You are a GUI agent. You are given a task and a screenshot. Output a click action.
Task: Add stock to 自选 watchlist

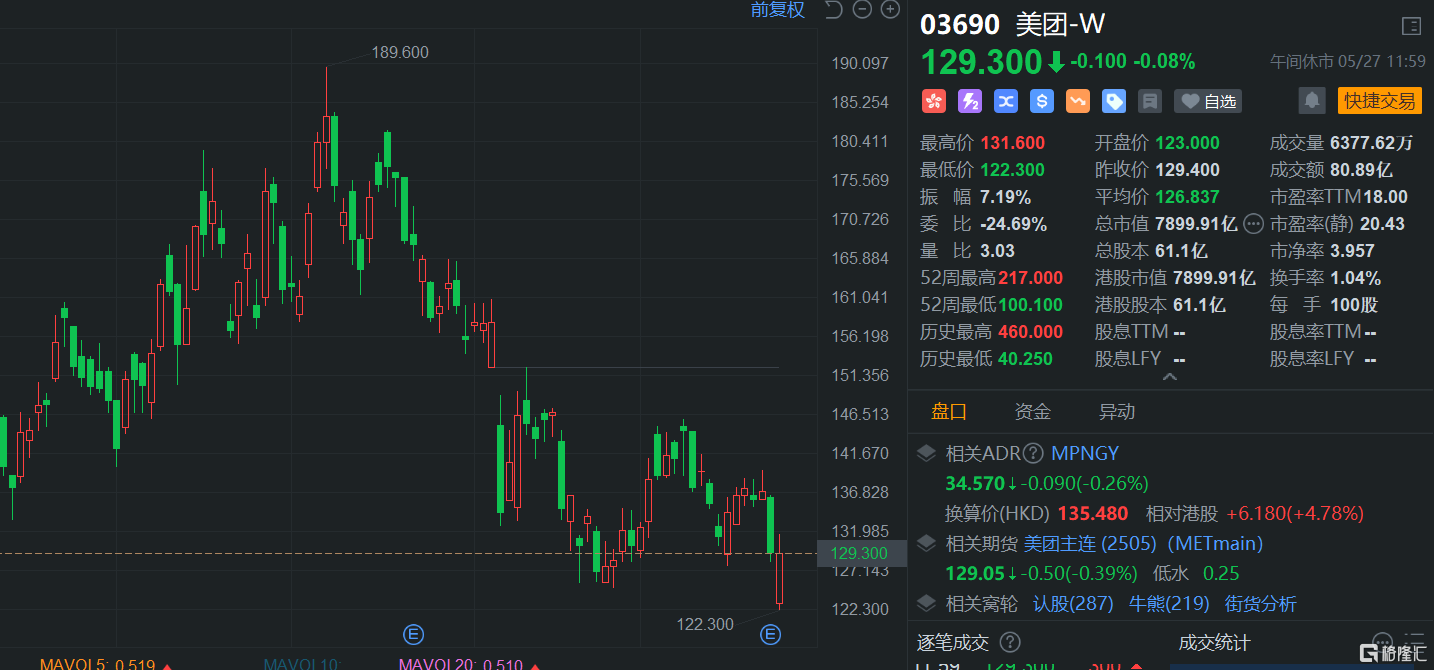point(1207,101)
